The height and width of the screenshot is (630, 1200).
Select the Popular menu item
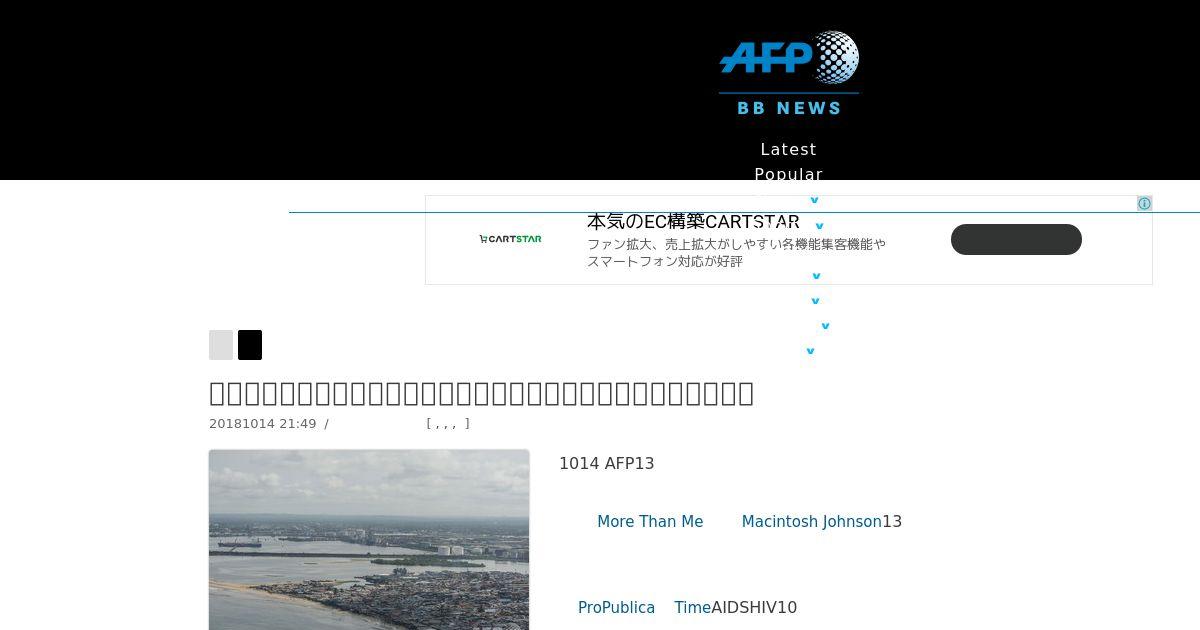(788, 174)
